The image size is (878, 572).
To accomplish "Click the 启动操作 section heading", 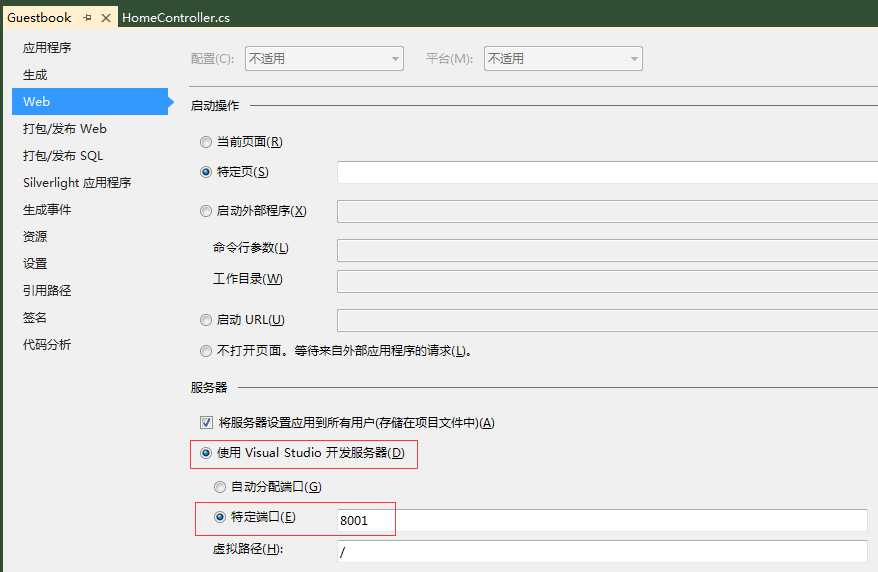I will (215, 105).
